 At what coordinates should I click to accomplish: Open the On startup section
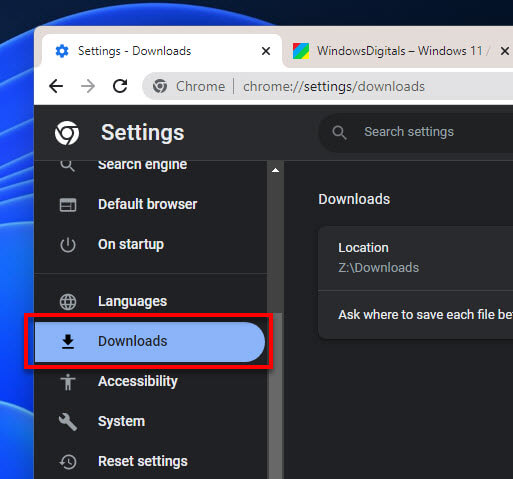point(150,245)
